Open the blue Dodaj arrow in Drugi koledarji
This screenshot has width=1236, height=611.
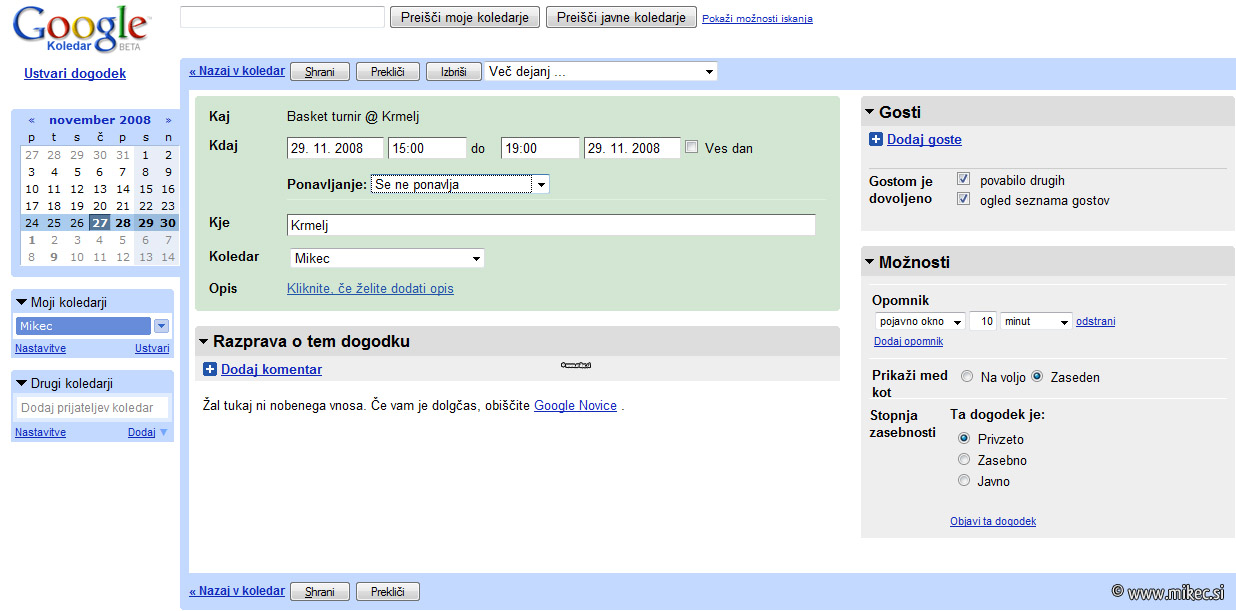pos(166,432)
